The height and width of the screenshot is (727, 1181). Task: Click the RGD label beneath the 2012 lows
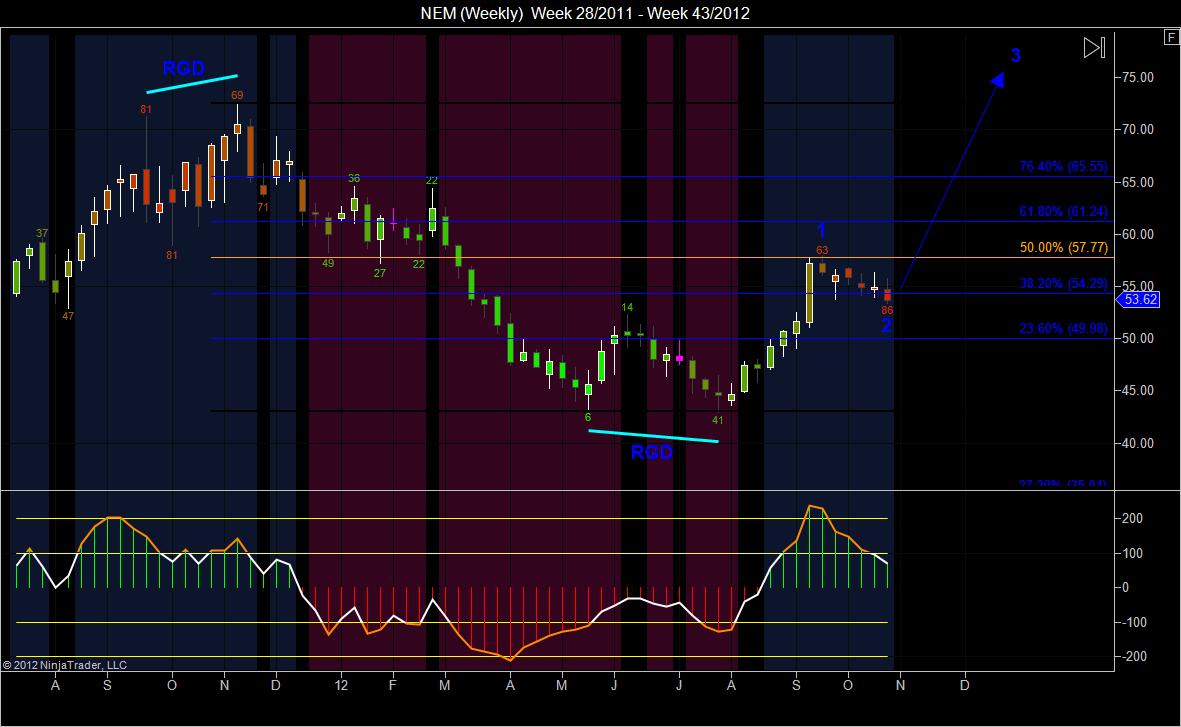(652, 452)
